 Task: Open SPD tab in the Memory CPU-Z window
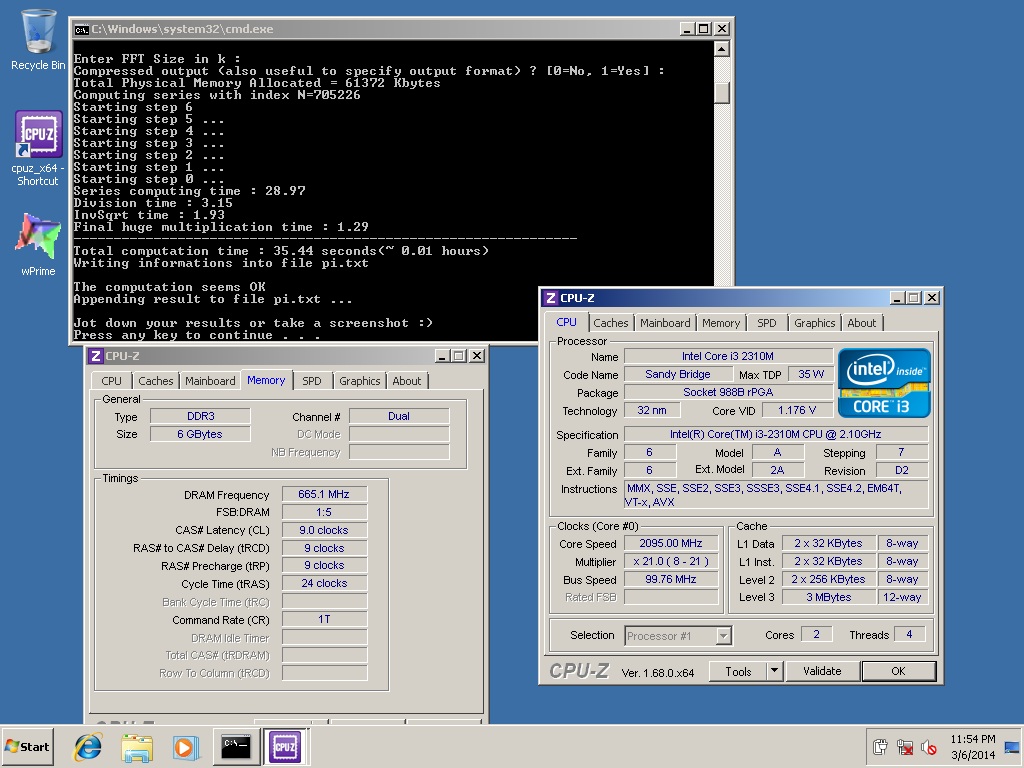[x=312, y=381]
